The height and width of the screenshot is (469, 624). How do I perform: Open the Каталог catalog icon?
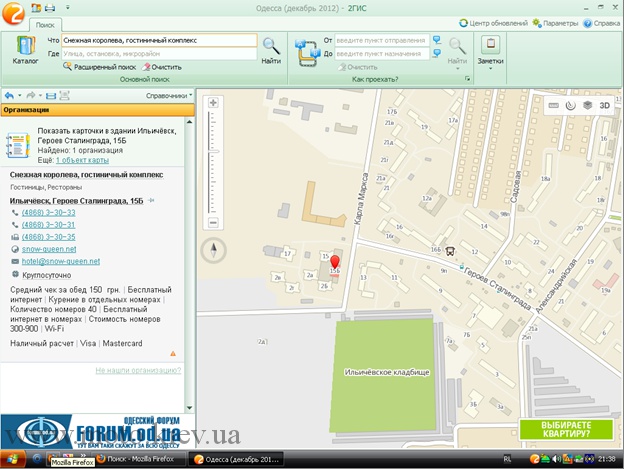pos(26,47)
